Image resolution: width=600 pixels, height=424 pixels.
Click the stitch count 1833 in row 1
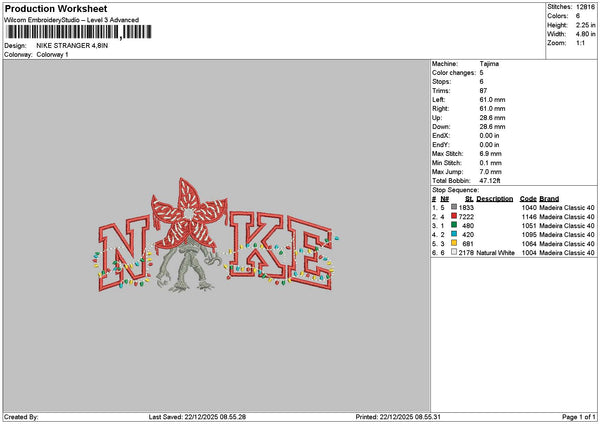tap(466, 208)
